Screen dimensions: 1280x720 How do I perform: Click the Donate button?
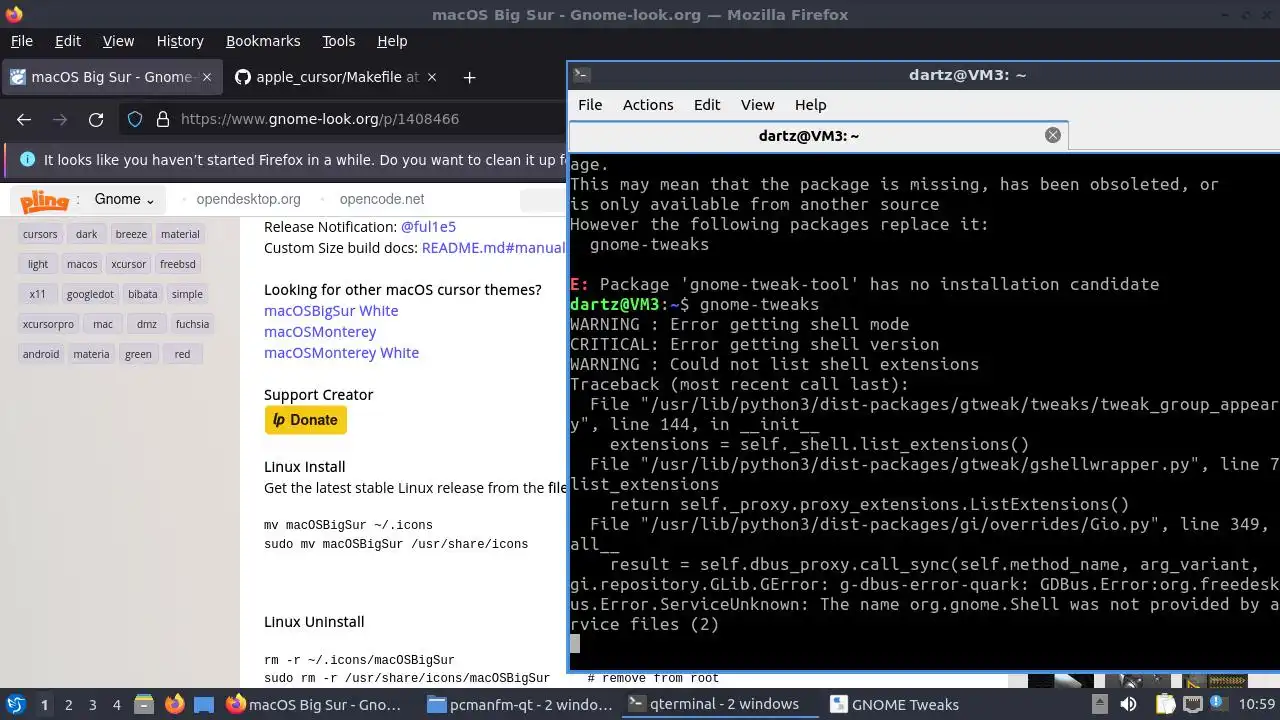pos(305,420)
